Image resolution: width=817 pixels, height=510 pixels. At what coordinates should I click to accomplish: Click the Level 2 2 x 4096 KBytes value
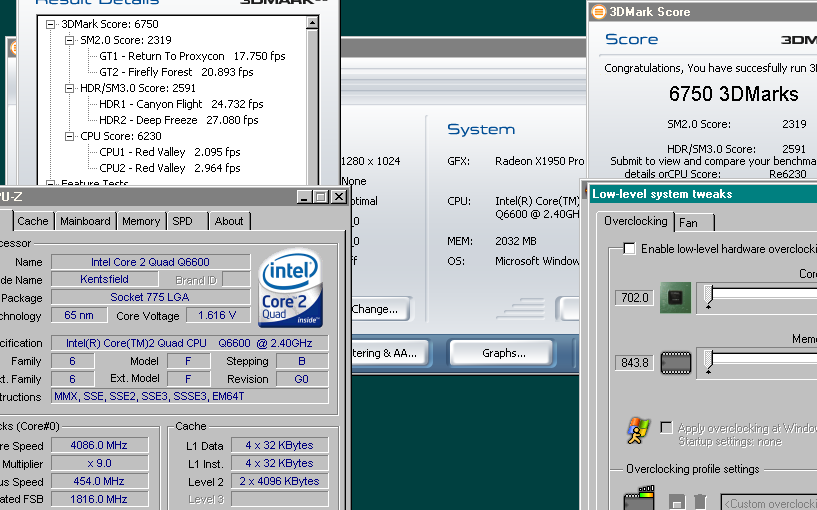pos(280,481)
